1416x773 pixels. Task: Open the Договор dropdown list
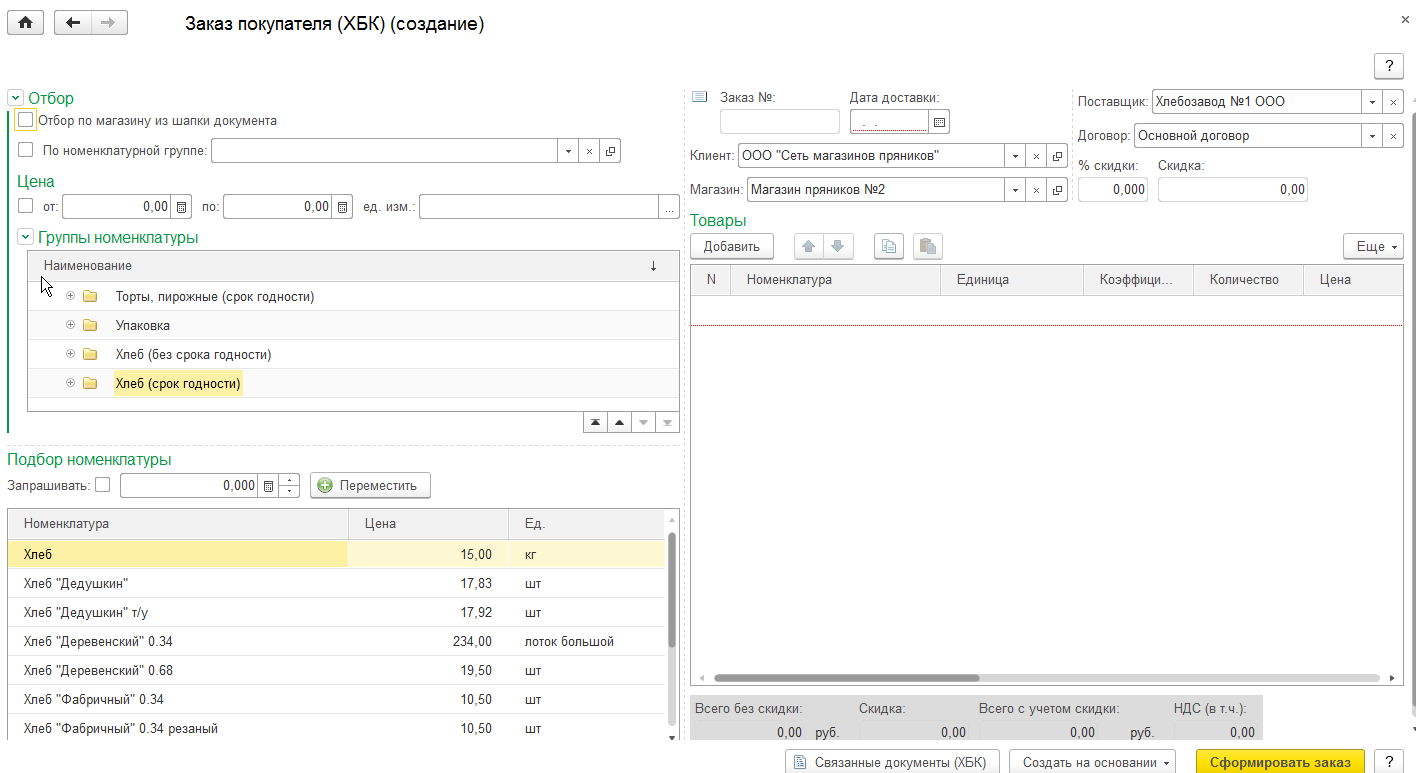click(x=1372, y=136)
